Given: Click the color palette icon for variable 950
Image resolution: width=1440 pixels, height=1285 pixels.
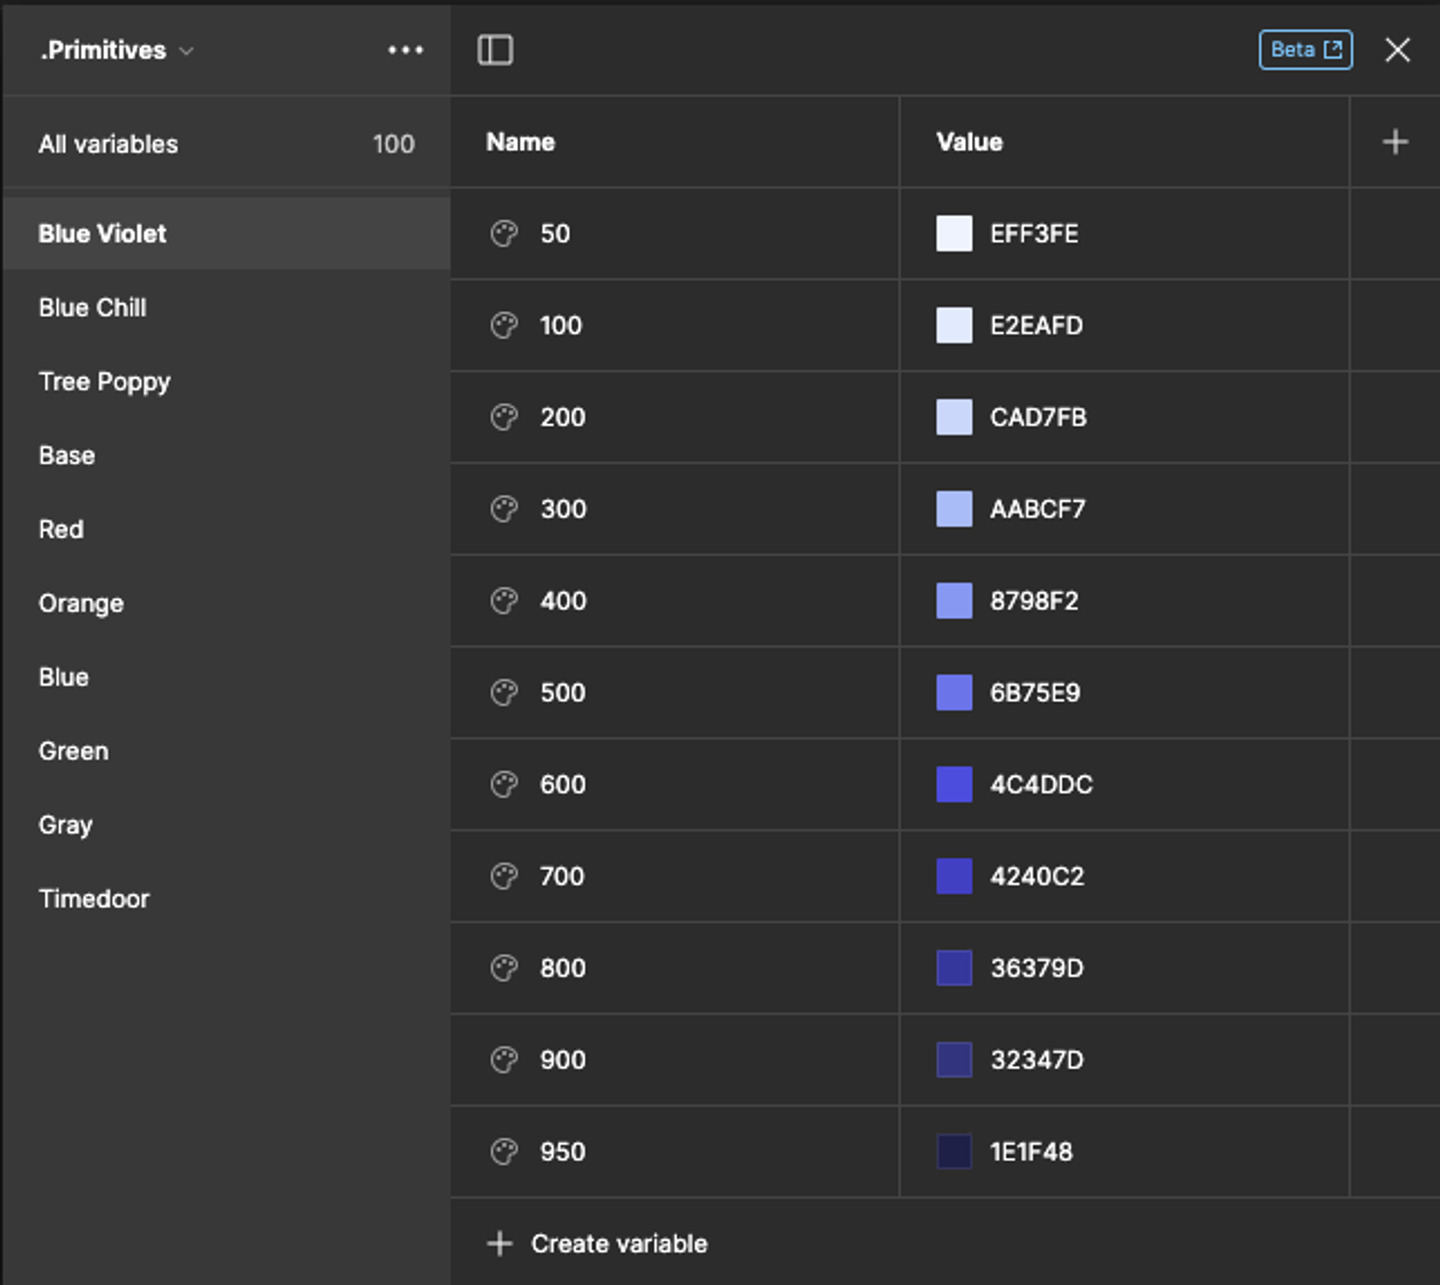Looking at the screenshot, I should coord(504,1152).
